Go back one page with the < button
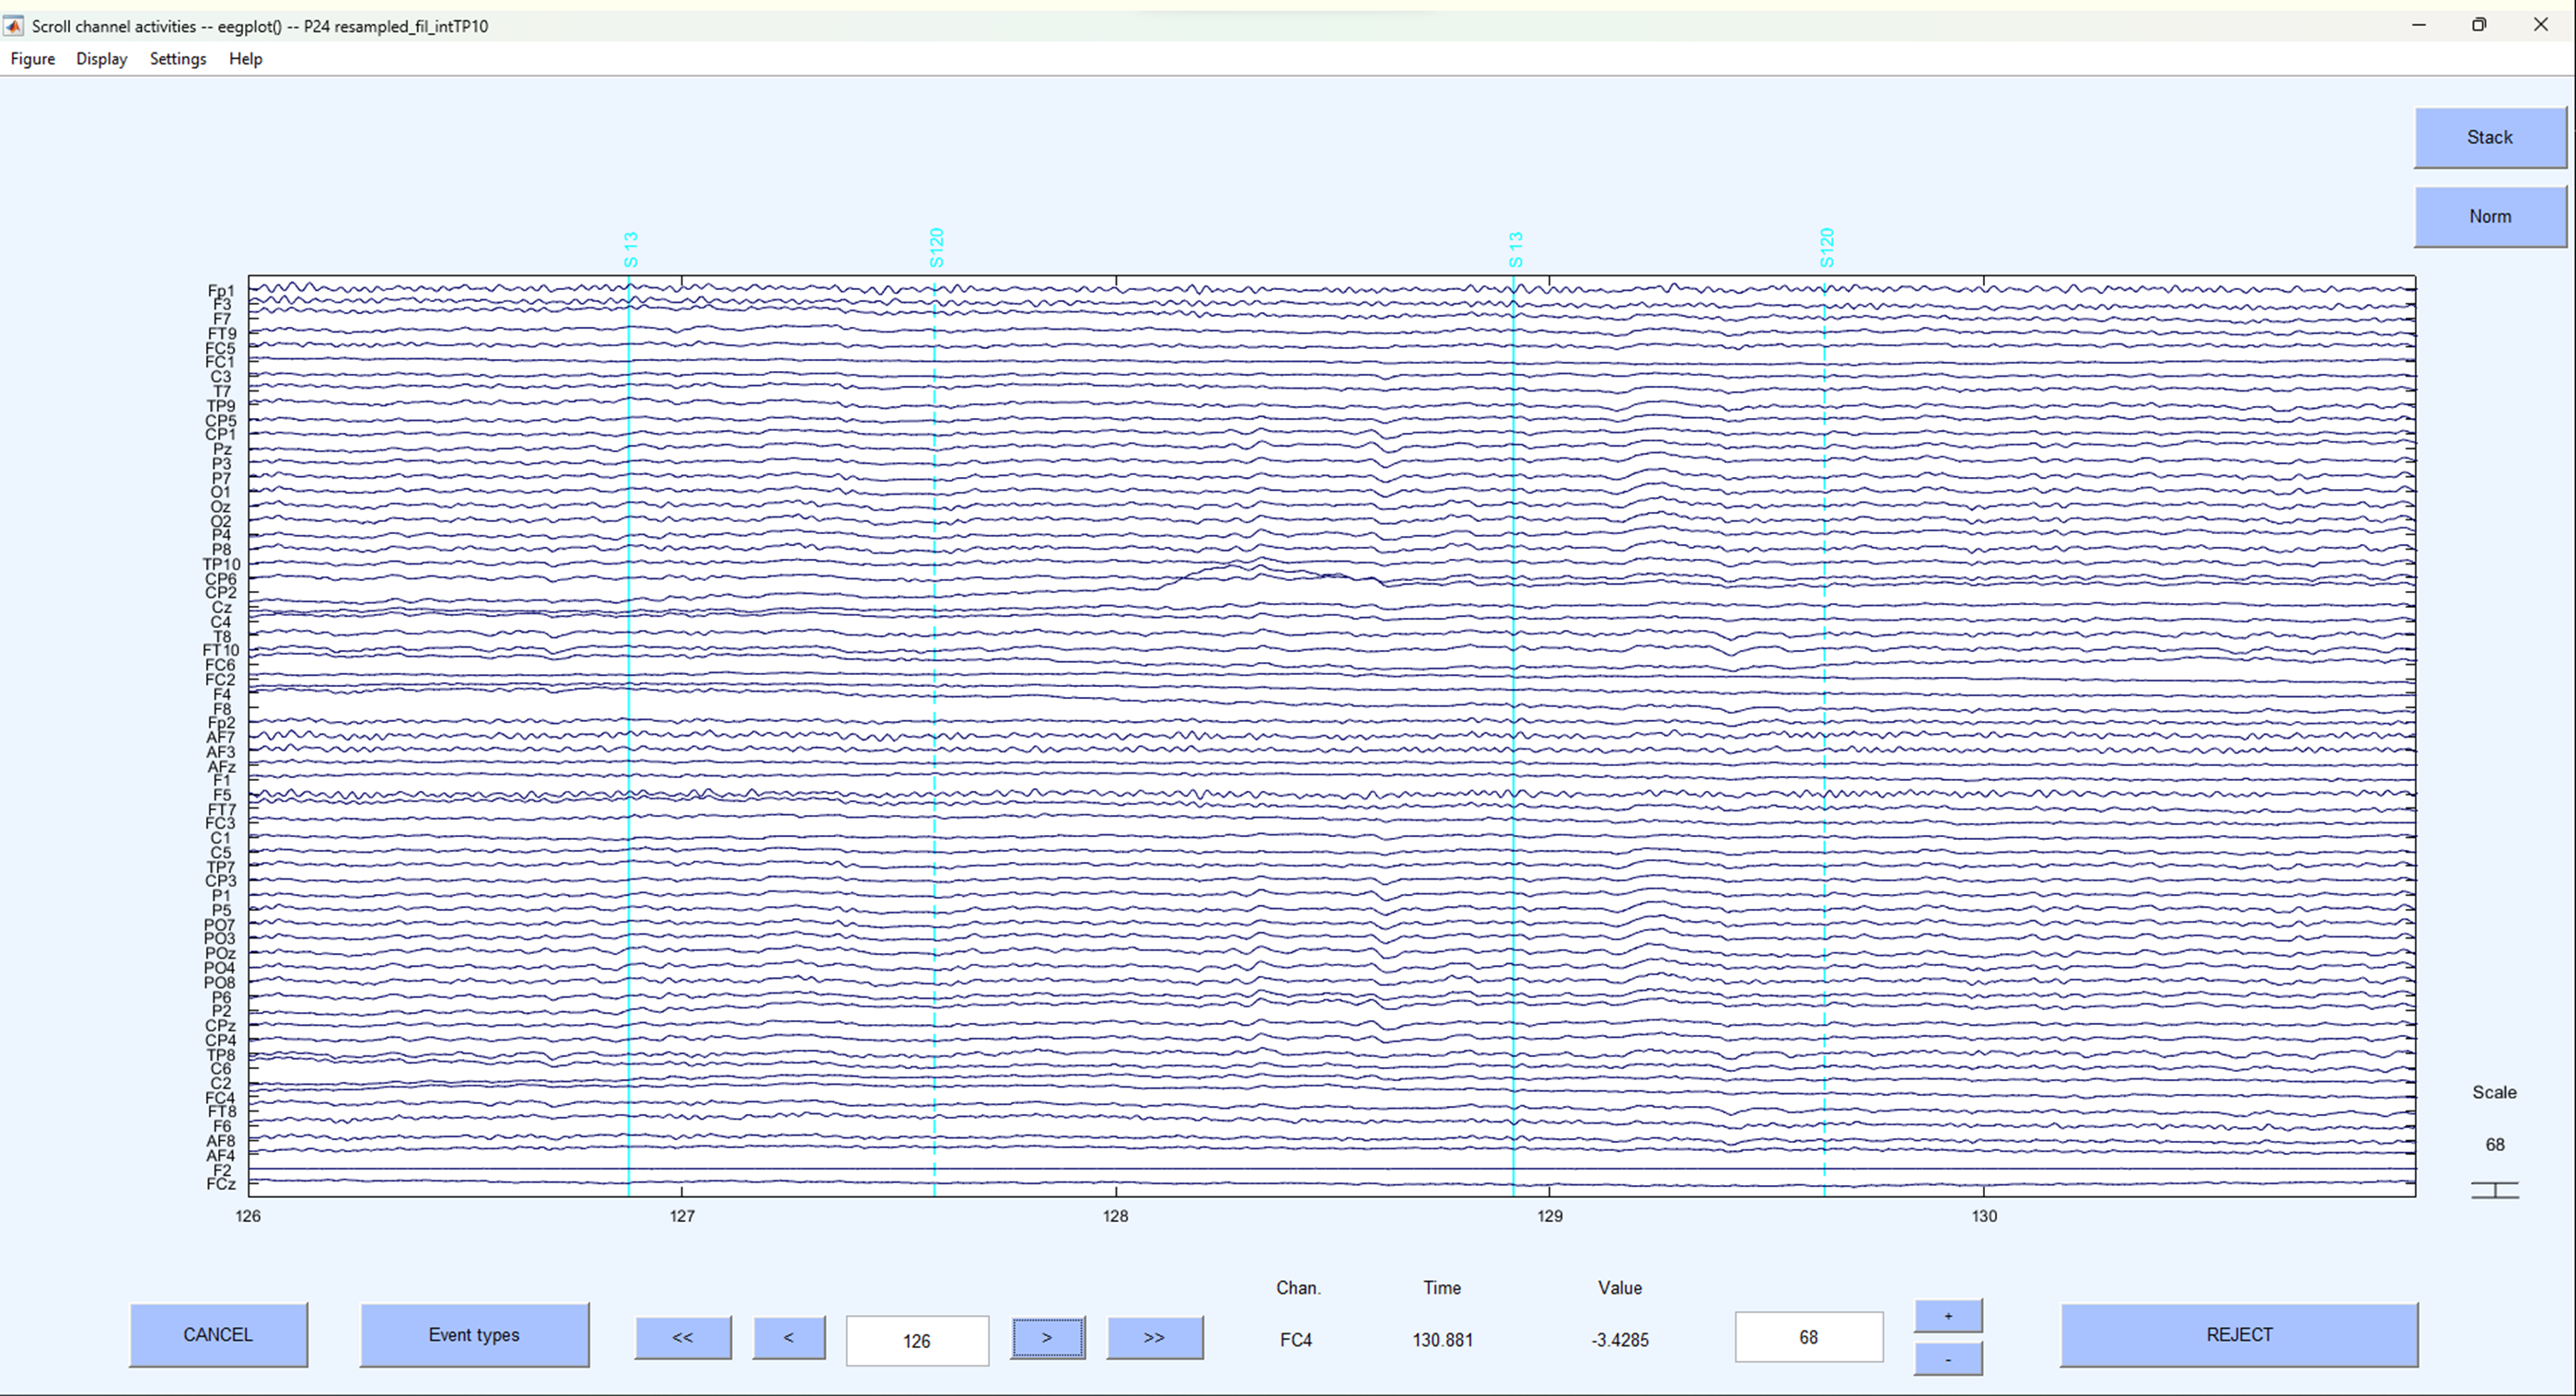Screen dimensions: 2576x1396 789,1337
